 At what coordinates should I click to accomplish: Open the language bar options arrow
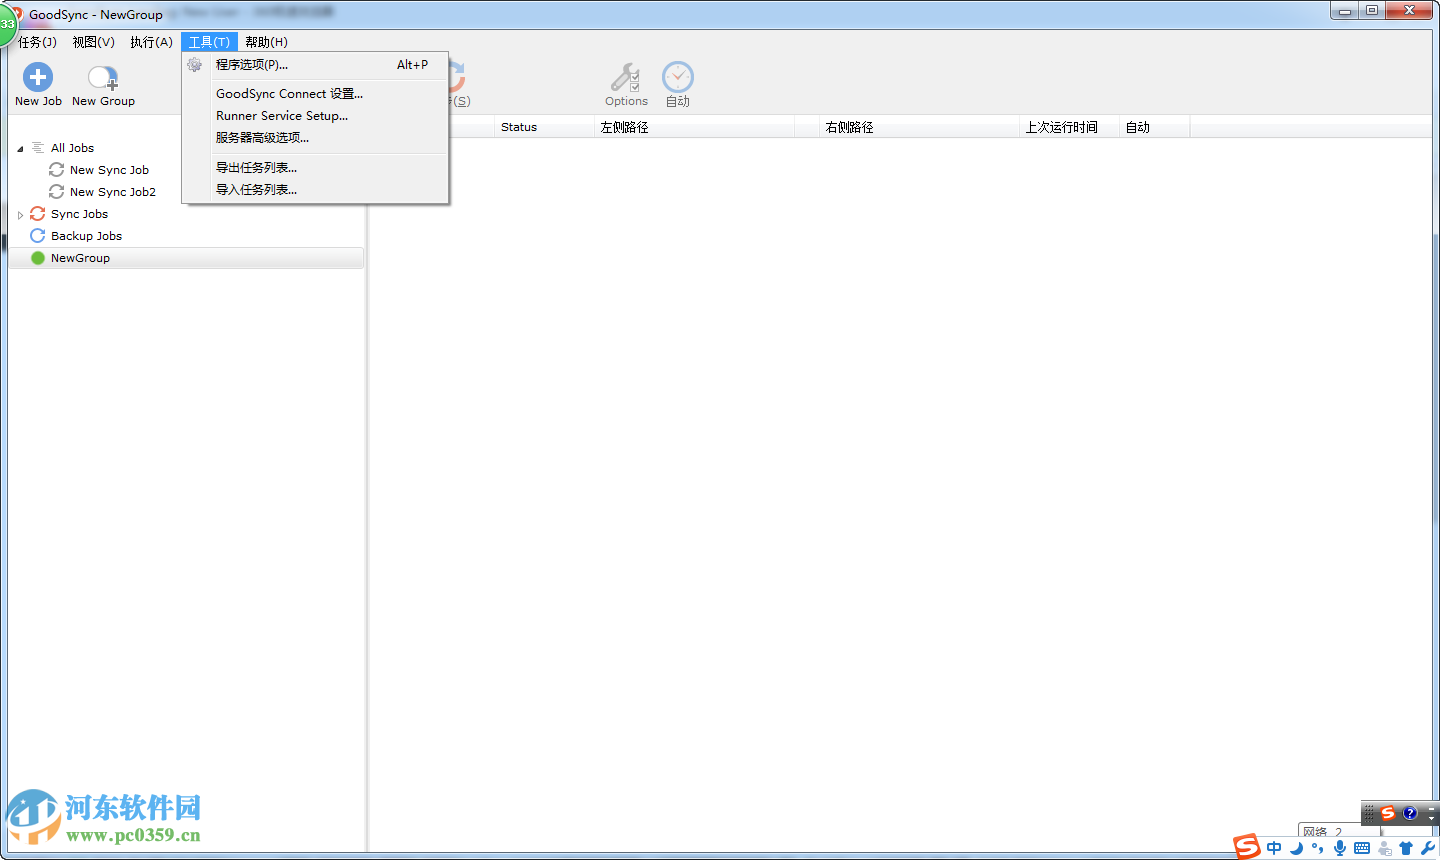[x=1432, y=818]
